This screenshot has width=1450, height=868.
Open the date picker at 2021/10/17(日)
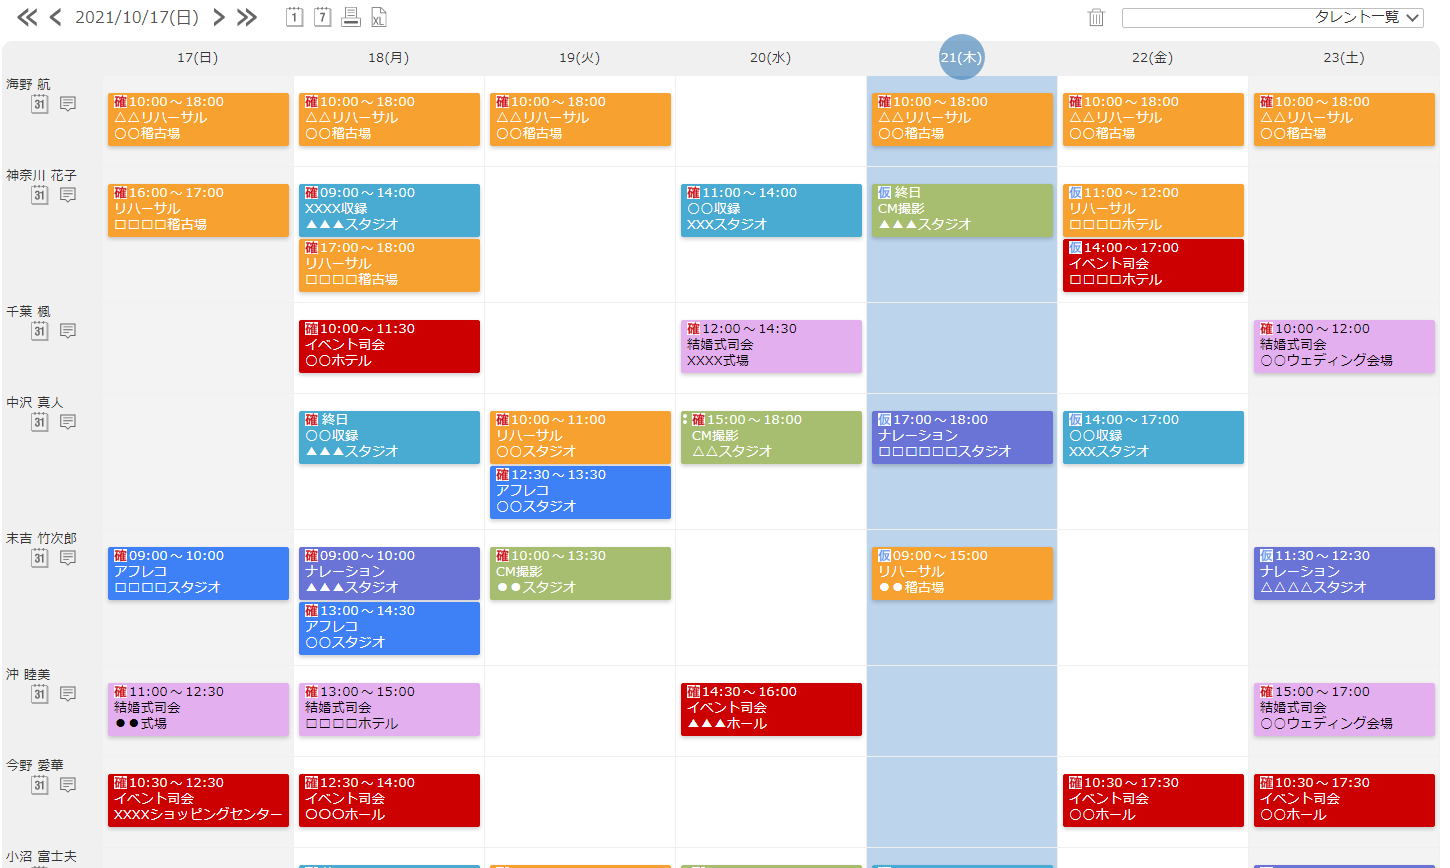coord(137,17)
